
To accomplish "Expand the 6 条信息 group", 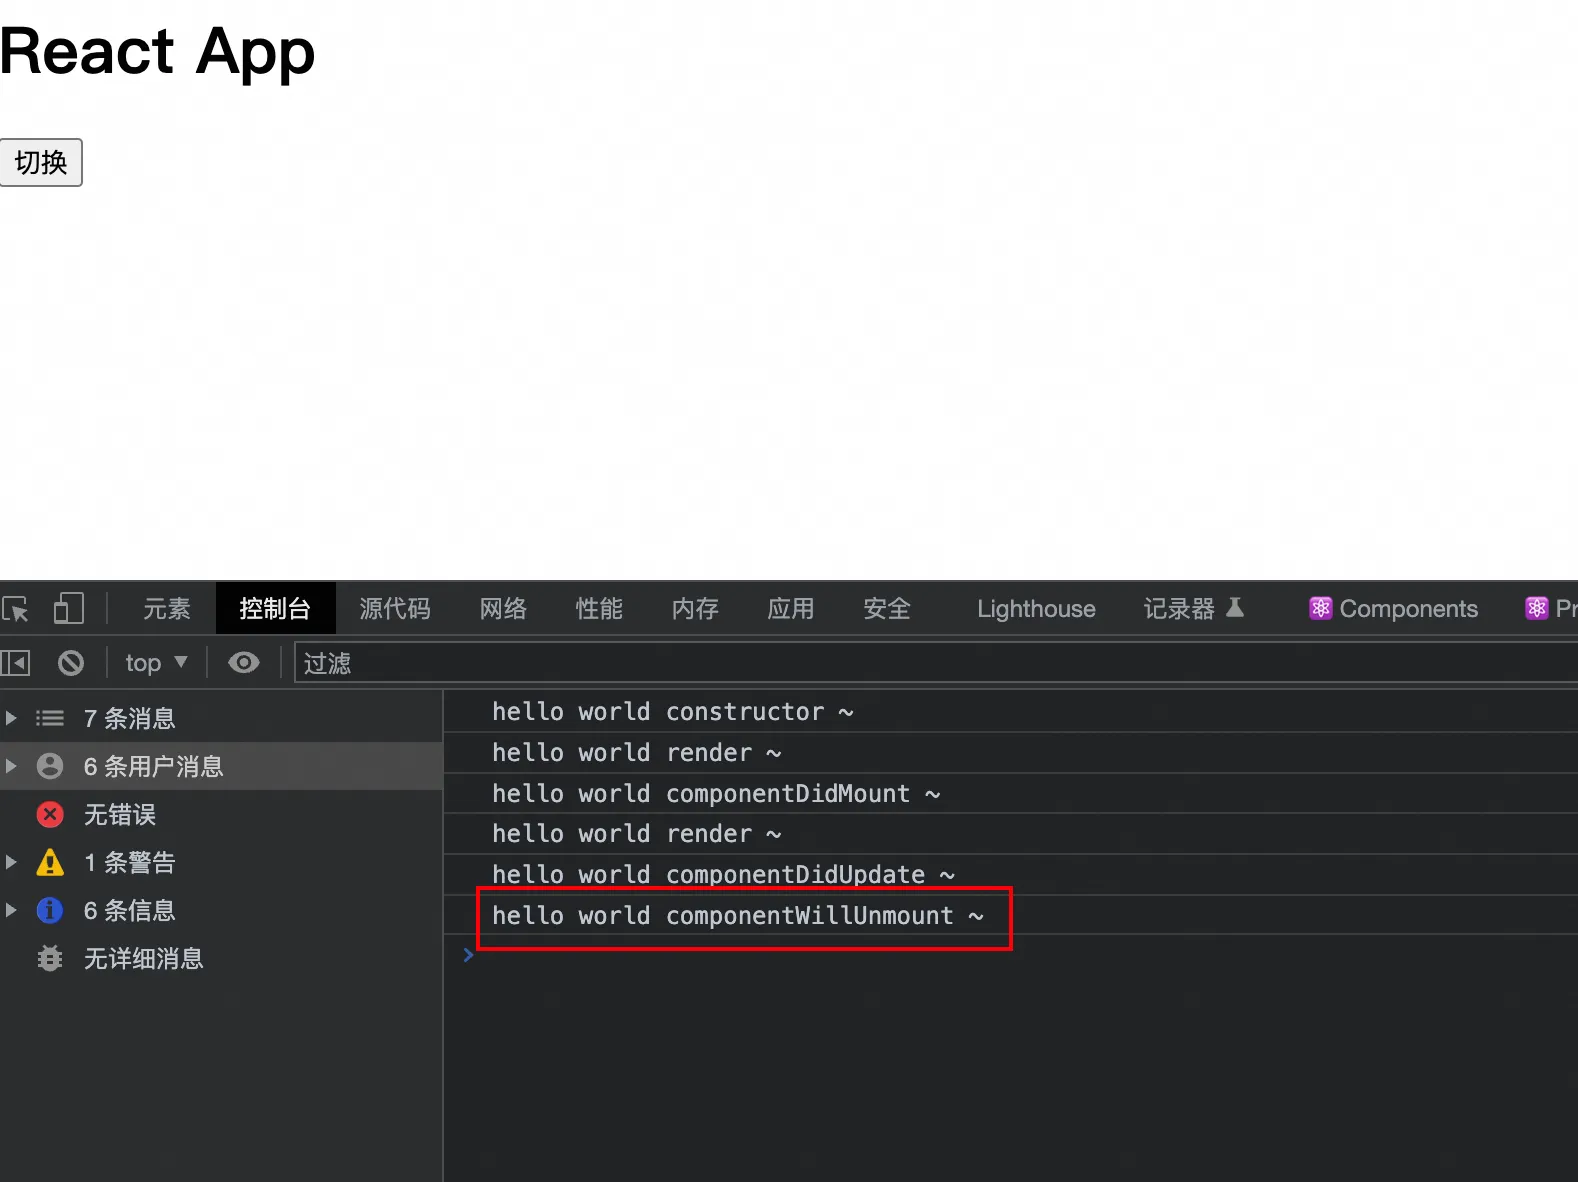I will point(11,910).
